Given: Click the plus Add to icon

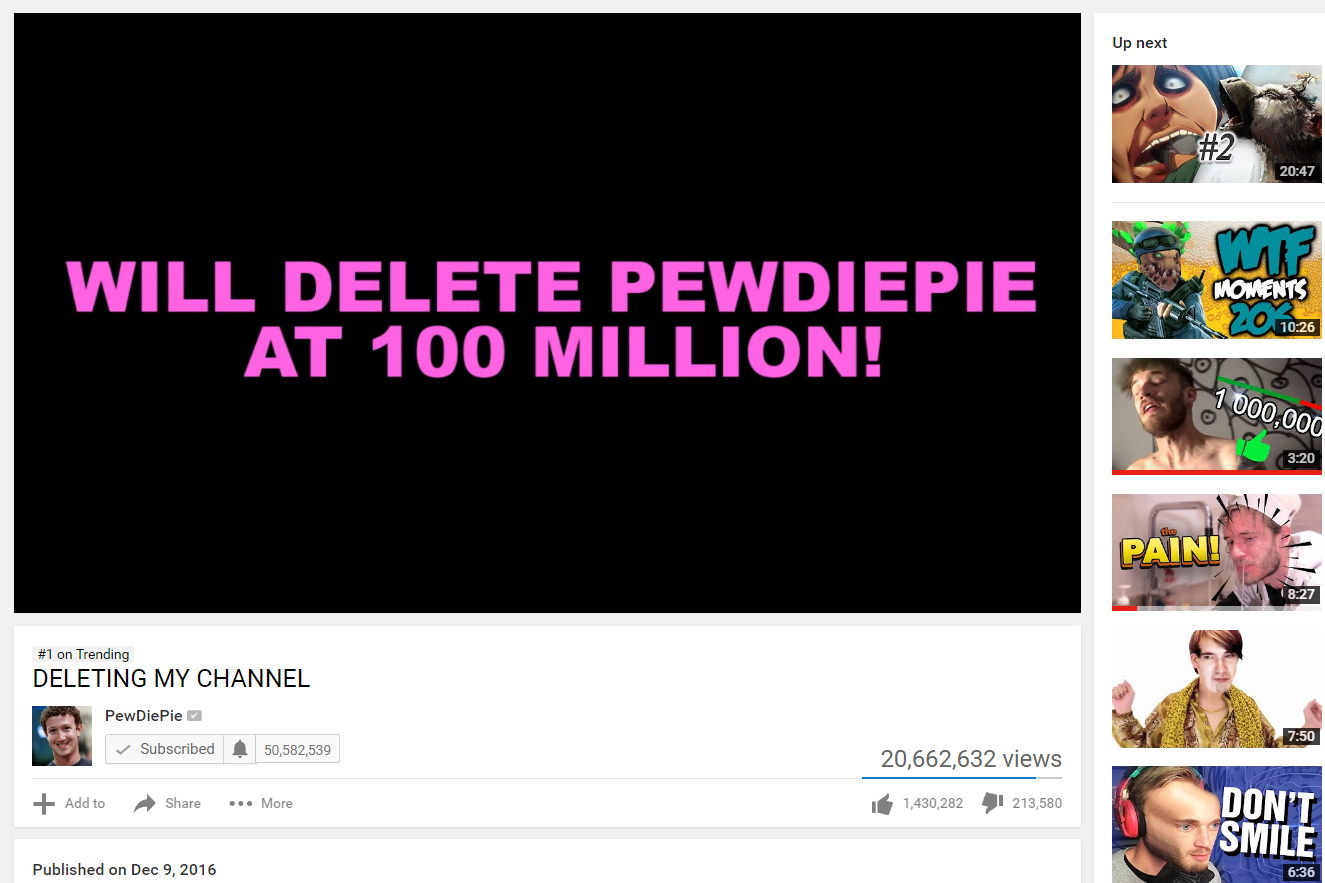Looking at the screenshot, I should click(x=44, y=803).
